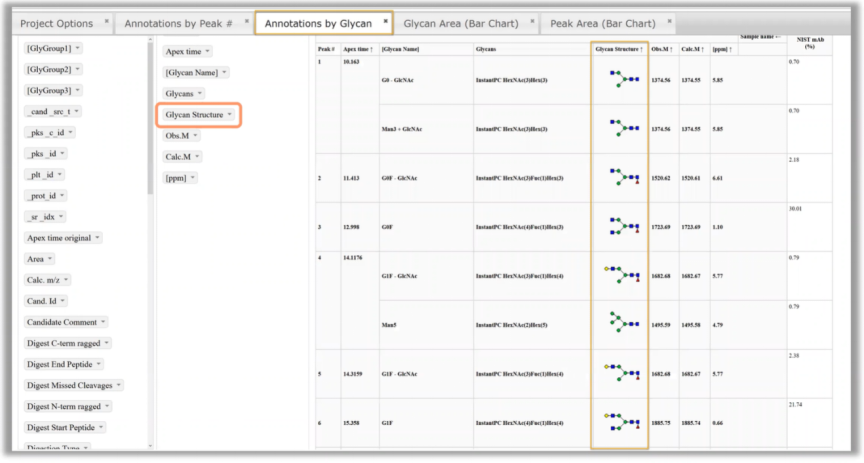The image size is (864, 463).
Task: Open the Candidate Comment field dropdown
Action: (103, 322)
